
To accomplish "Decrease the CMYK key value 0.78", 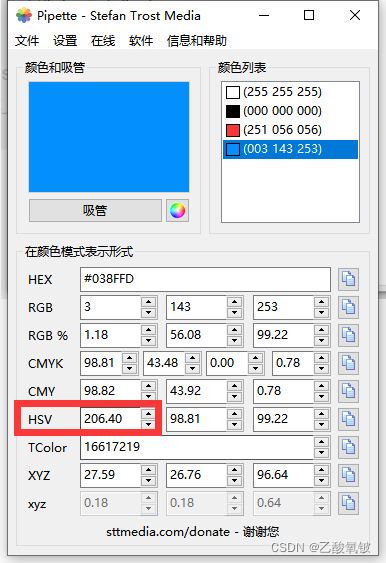I will pos(321,369).
